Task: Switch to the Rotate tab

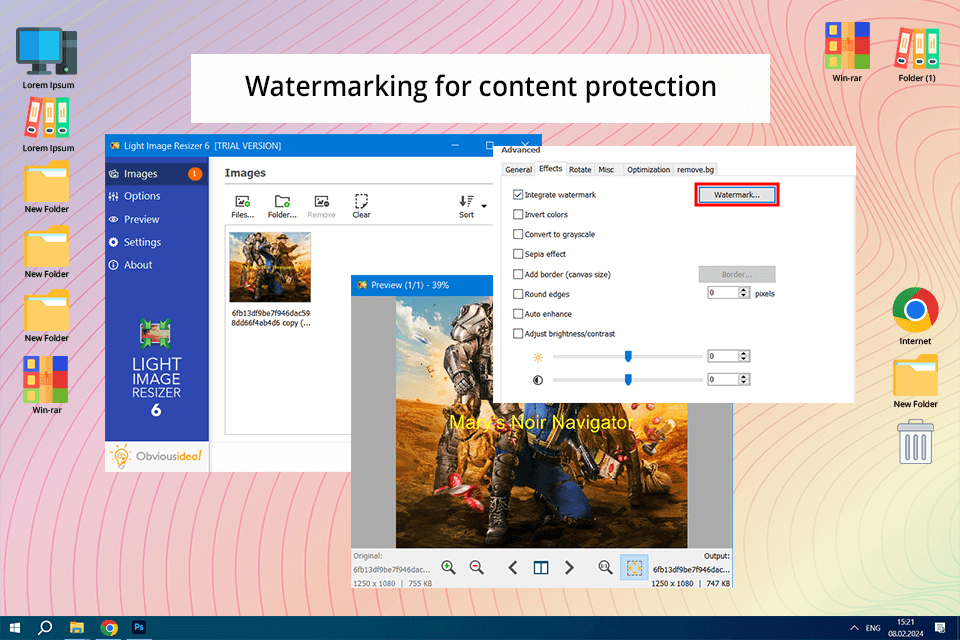Action: tap(580, 170)
